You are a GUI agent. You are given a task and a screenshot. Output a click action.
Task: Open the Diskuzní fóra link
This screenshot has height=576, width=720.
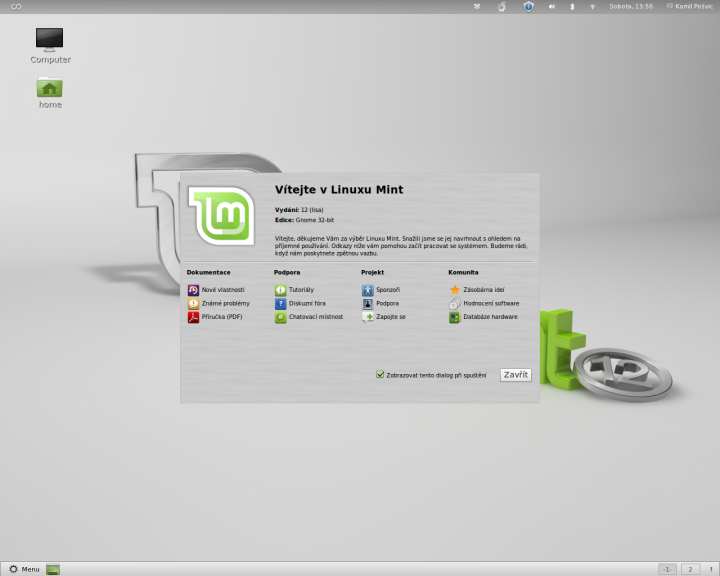pyautogui.click(x=307, y=304)
